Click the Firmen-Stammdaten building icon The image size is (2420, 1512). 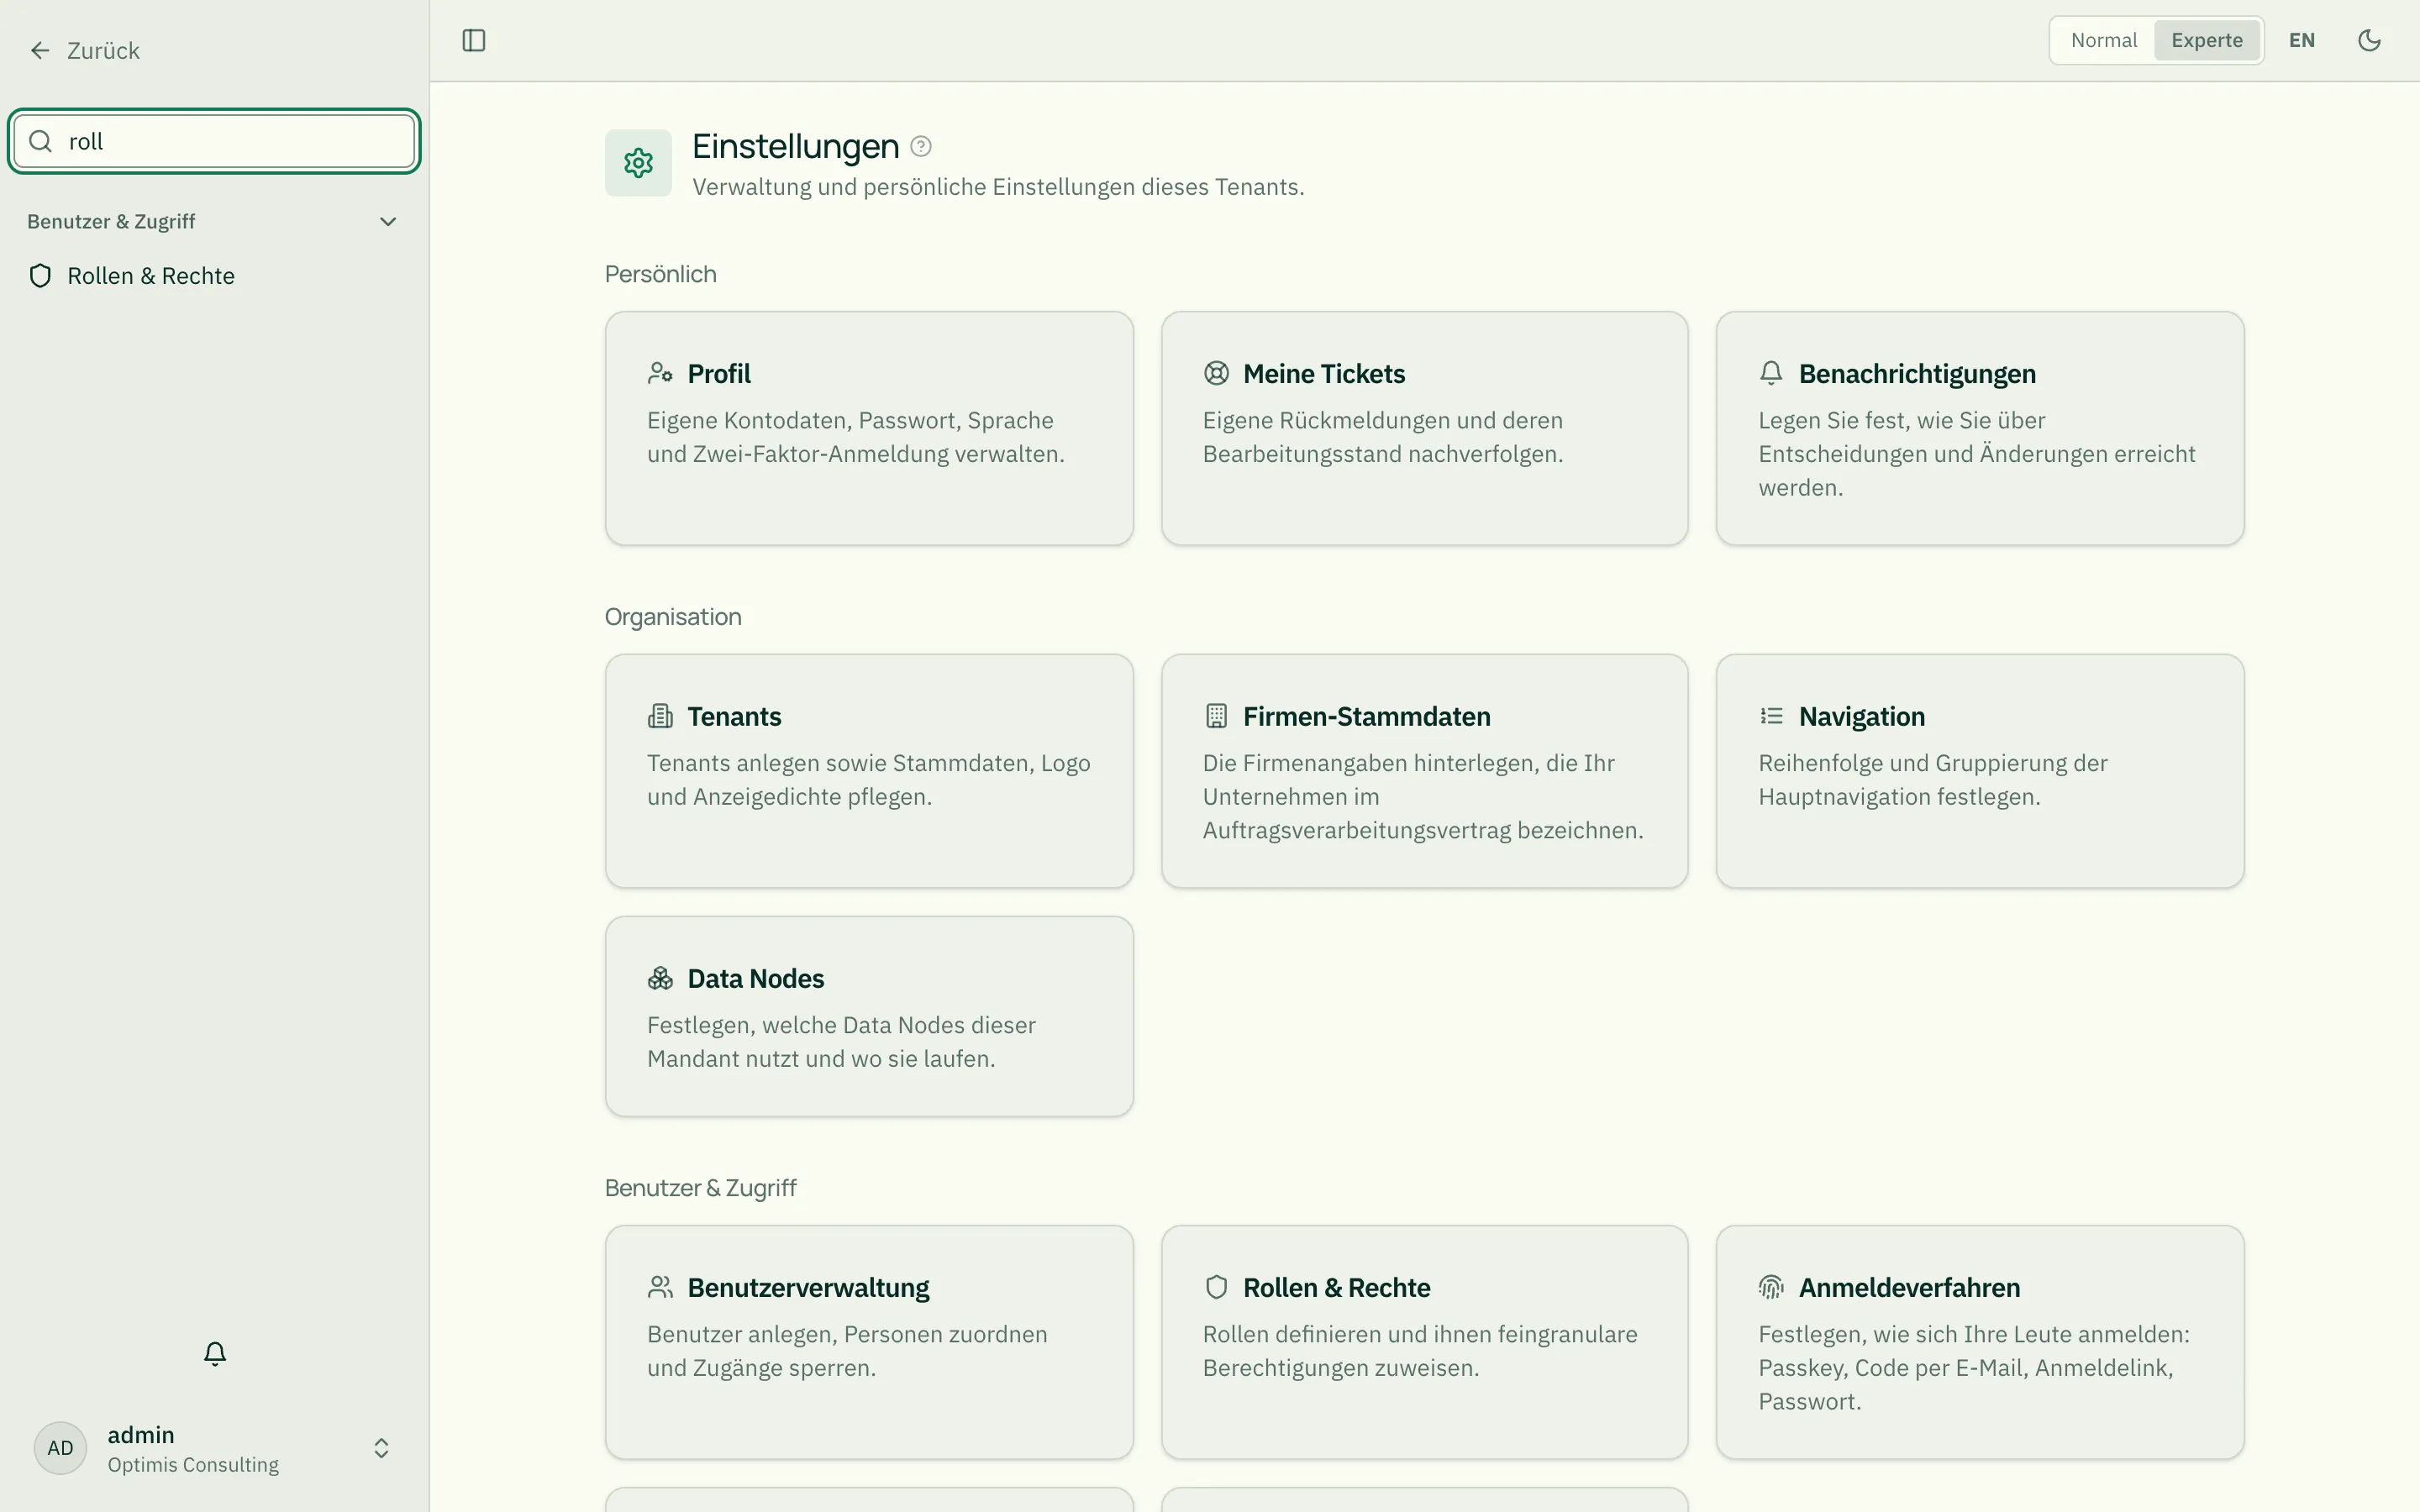(x=1216, y=716)
